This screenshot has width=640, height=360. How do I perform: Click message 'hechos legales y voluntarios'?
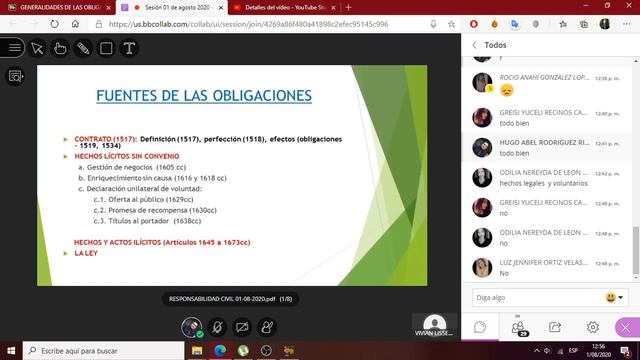tap(543, 183)
